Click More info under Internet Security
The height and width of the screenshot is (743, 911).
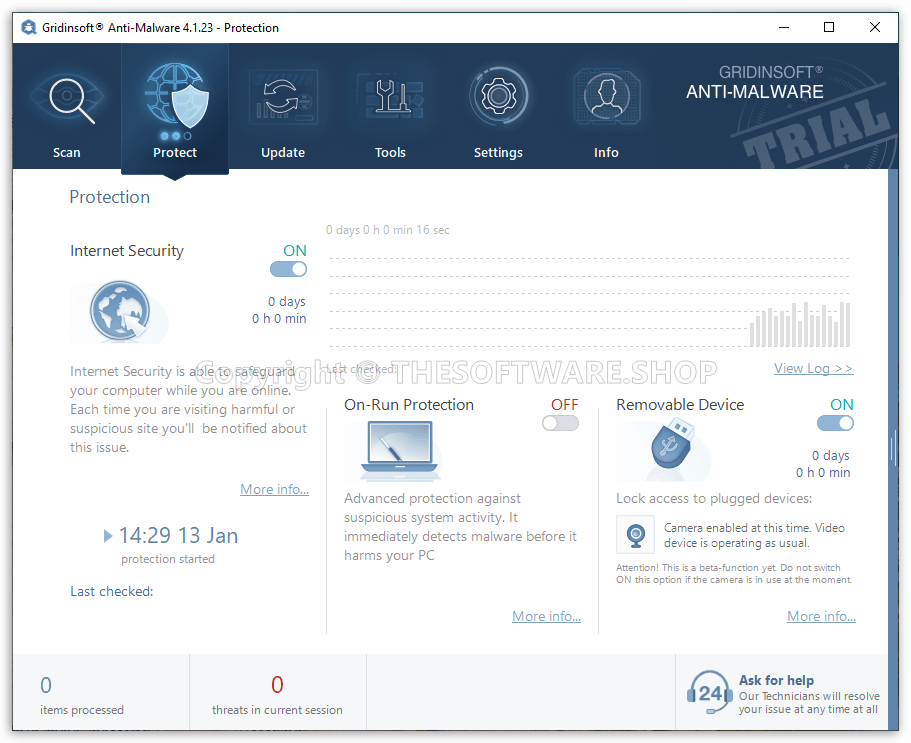[274, 489]
